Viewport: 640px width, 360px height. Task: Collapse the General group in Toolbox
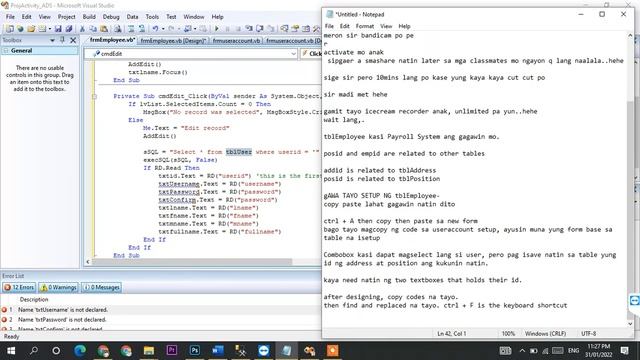pyautogui.click(x=6, y=51)
